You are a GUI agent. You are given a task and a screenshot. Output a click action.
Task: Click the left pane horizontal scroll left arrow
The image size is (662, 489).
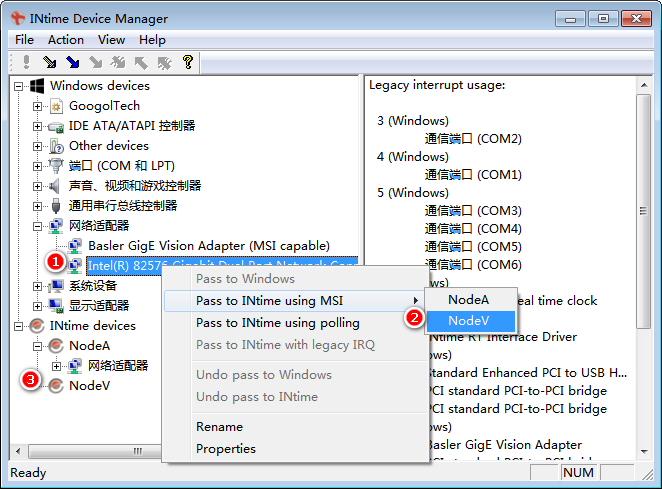[18, 451]
